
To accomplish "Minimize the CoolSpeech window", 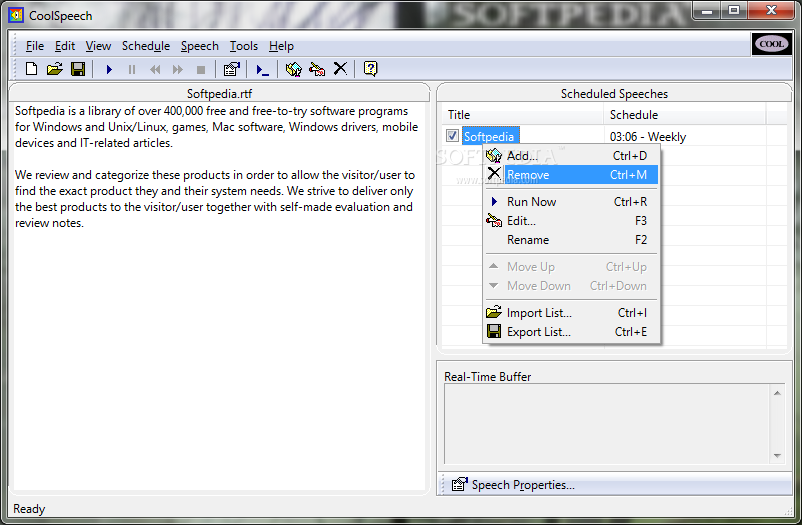I will click(x=707, y=11).
